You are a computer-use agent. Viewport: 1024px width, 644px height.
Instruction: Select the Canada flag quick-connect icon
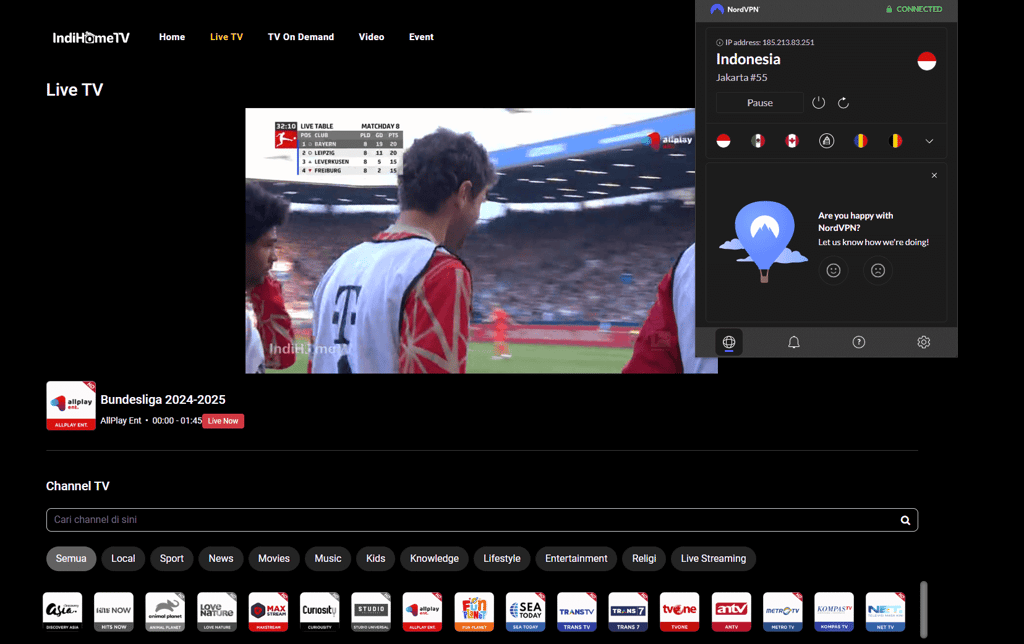(792, 140)
